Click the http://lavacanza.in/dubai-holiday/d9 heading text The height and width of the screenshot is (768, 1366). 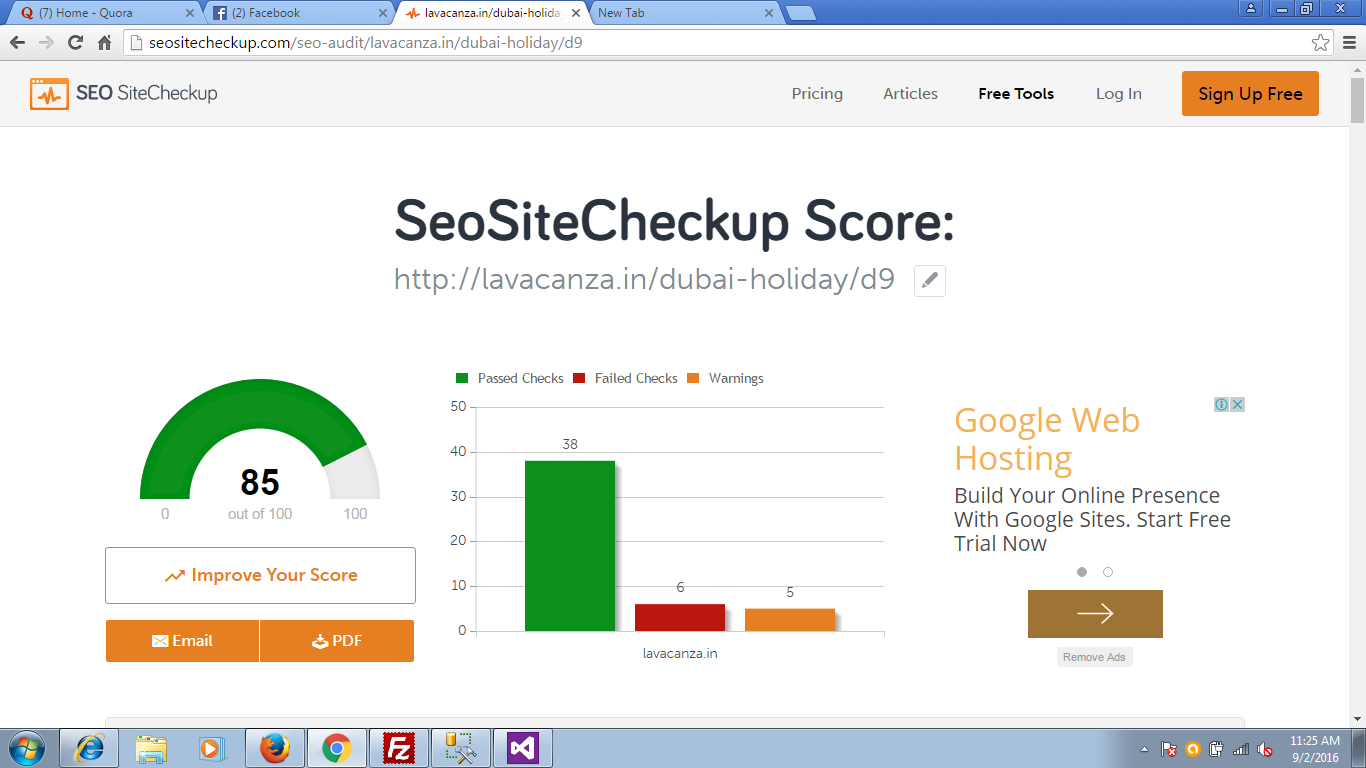coord(644,279)
